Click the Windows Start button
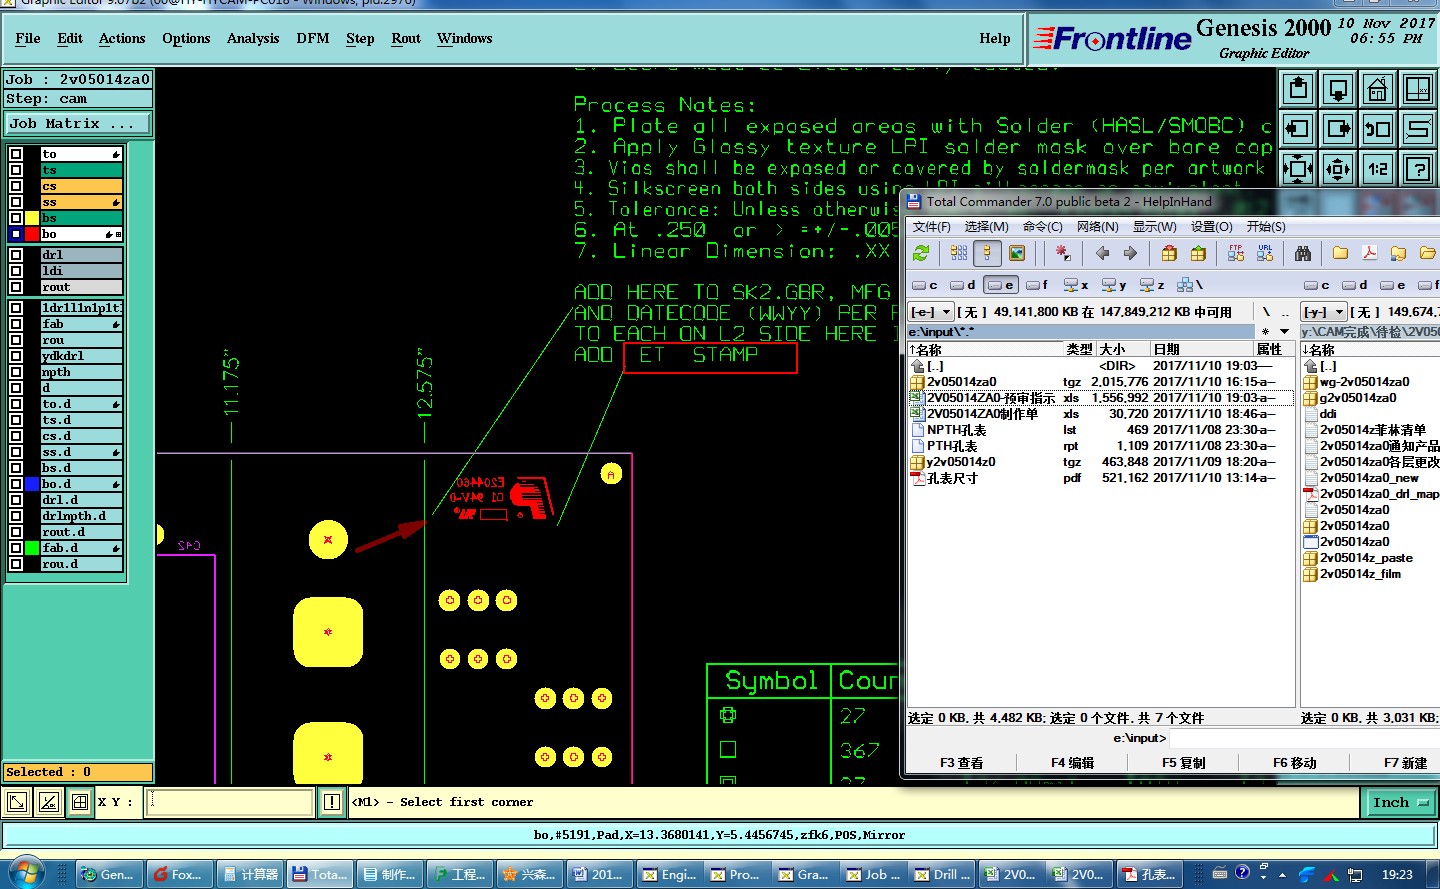1440x889 pixels. pyautogui.click(x=26, y=872)
